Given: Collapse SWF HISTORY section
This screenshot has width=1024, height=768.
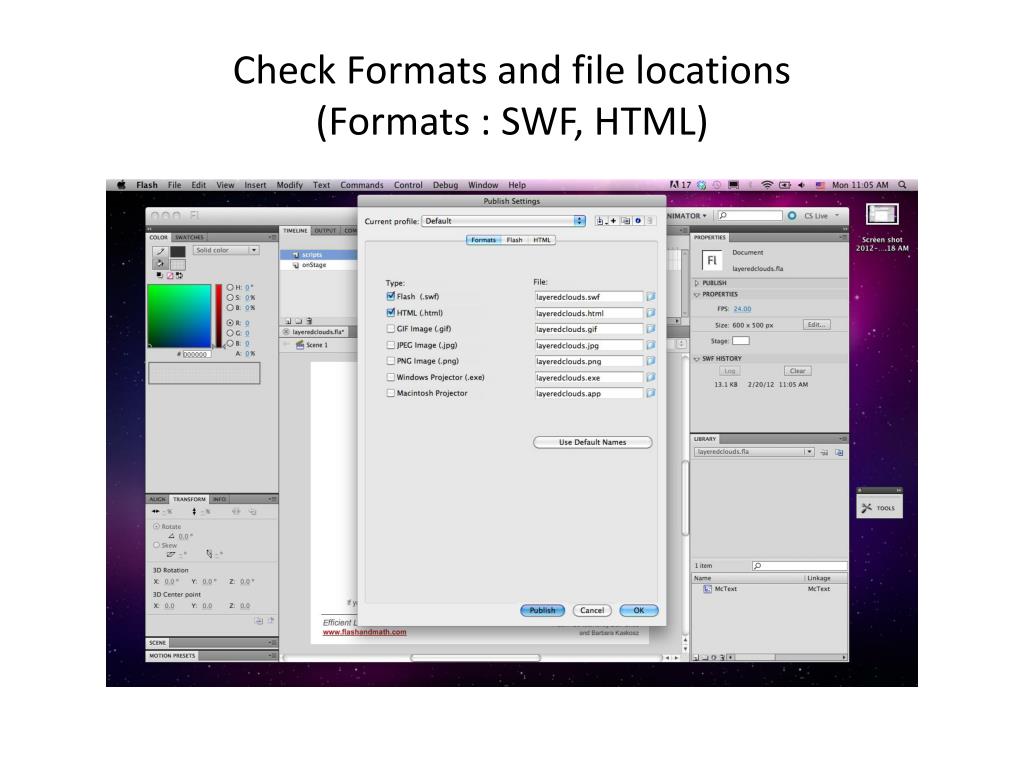Looking at the screenshot, I should pos(697,359).
